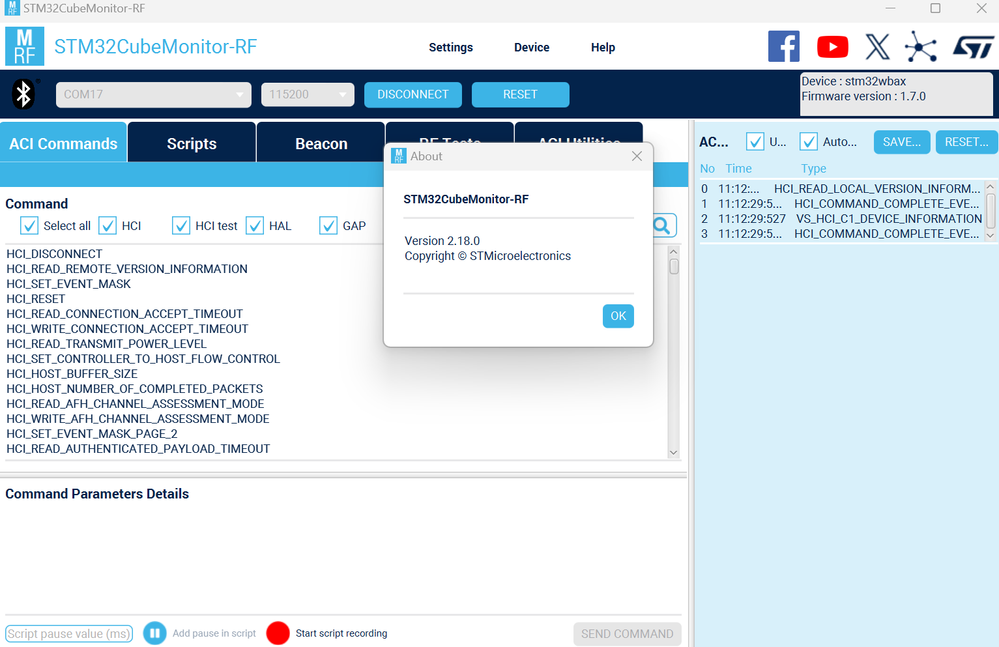The width and height of the screenshot is (999, 647).
Task: Open the COM17 port dropdown
Action: pyautogui.click(x=154, y=94)
